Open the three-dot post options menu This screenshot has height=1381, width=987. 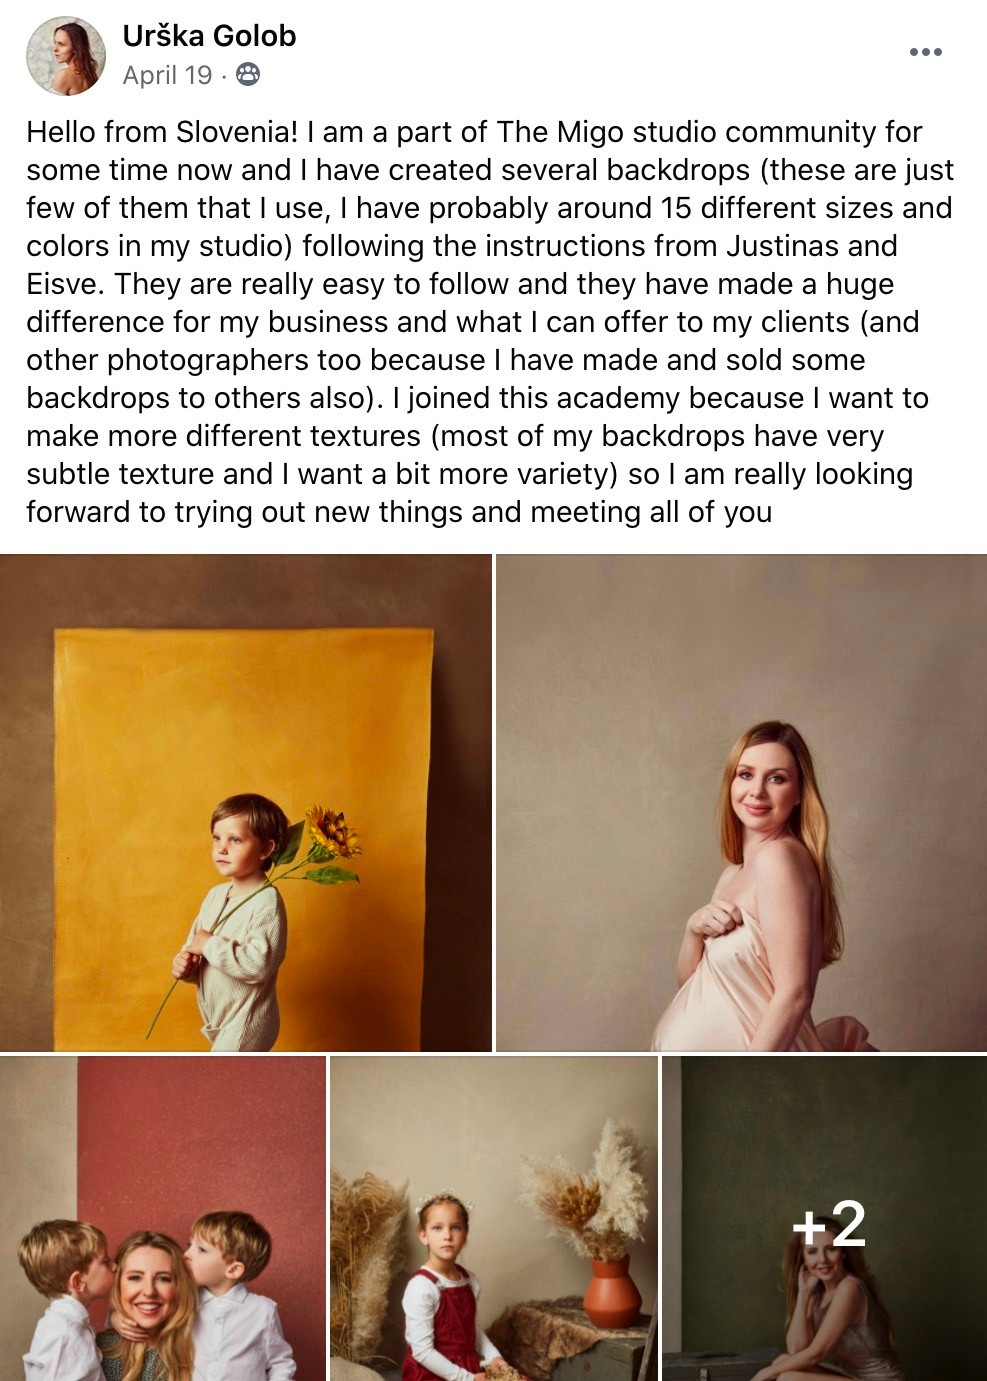pyautogui.click(x=925, y=52)
